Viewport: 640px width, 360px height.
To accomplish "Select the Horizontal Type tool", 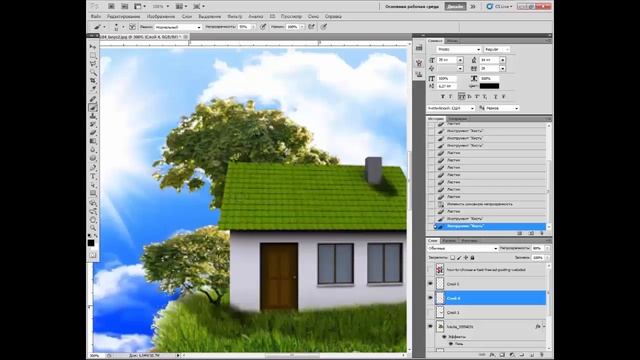I will click(x=93, y=177).
